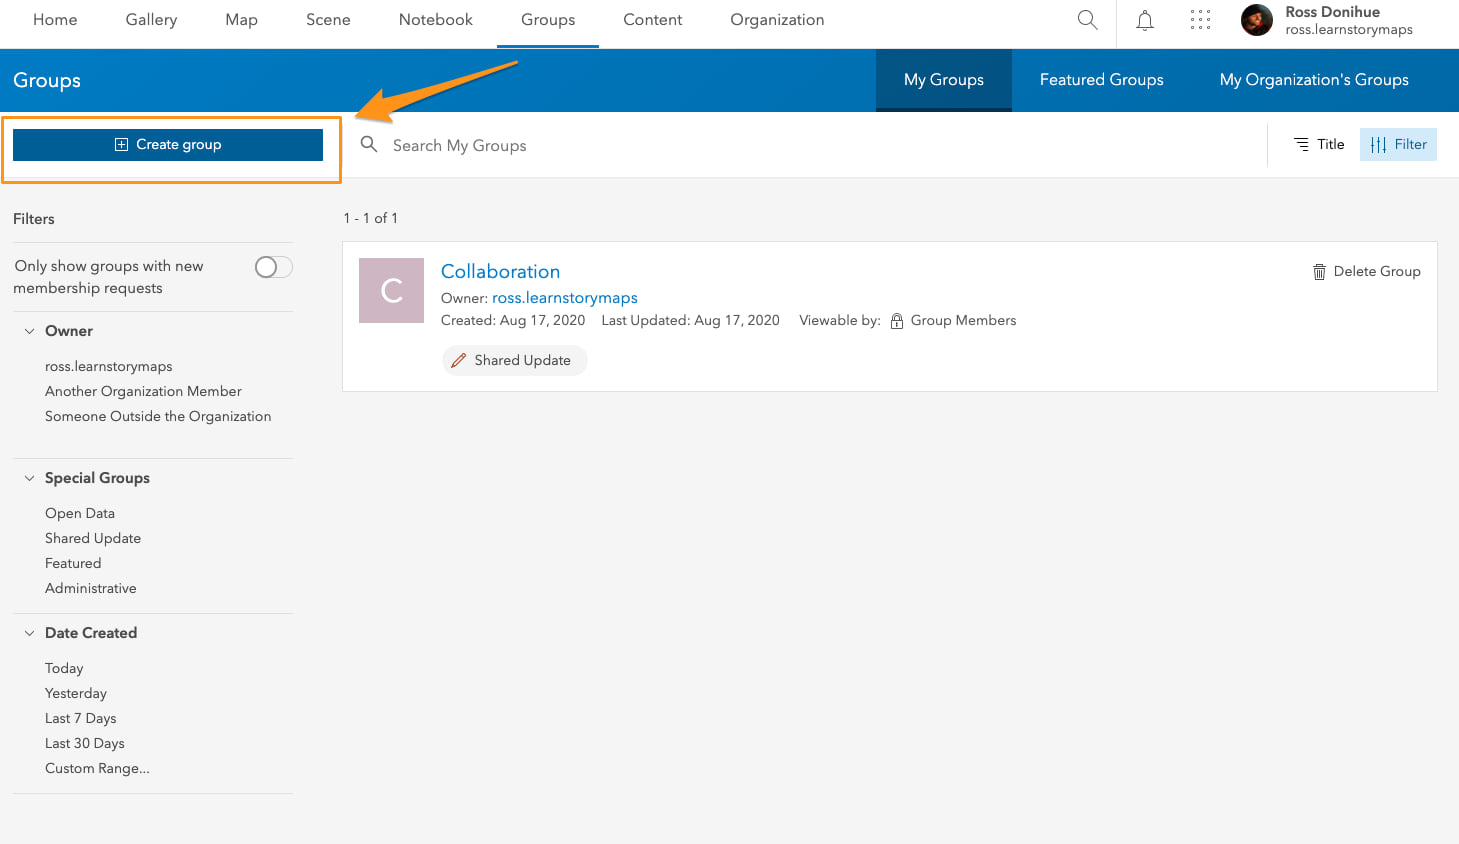The width and height of the screenshot is (1459, 844).
Task: Open the Collaboration group link
Action: [x=500, y=271]
